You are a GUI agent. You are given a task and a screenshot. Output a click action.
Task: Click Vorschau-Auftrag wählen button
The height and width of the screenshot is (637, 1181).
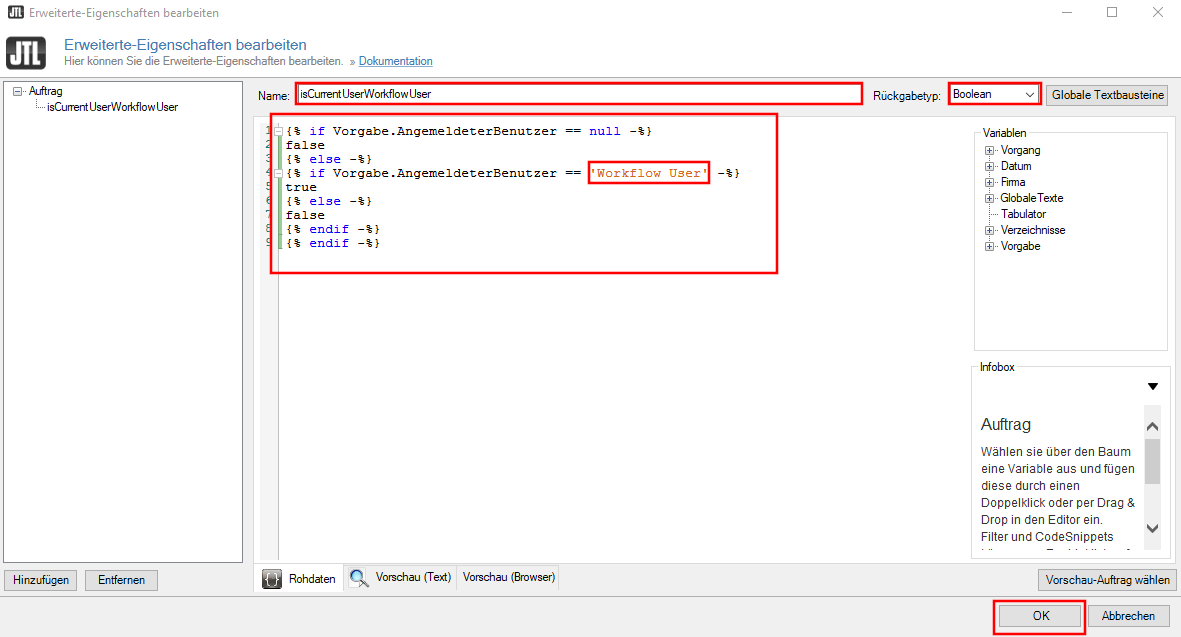click(1107, 580)
